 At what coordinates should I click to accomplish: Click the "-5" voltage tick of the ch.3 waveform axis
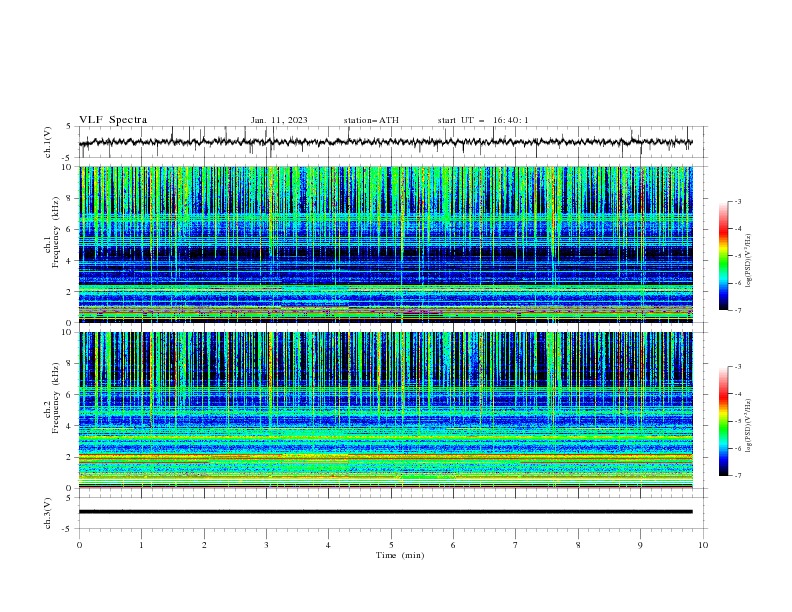click(x=68, y=529)
